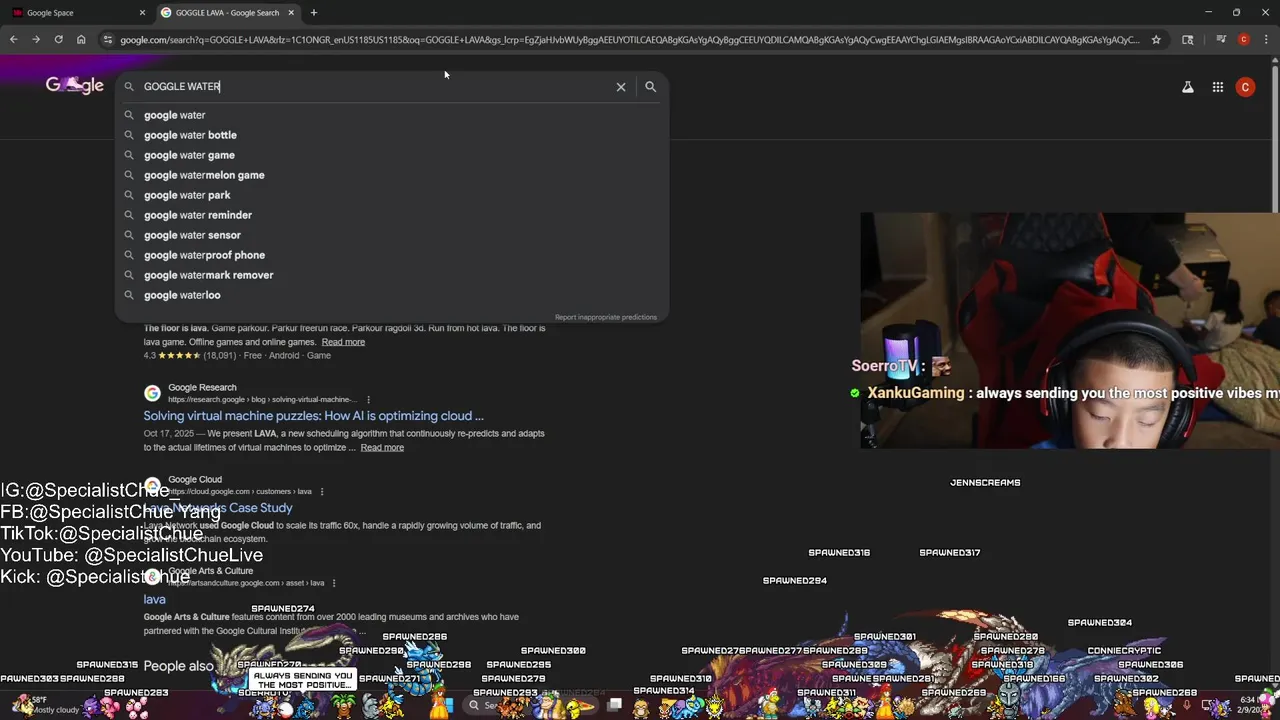Click the magnifier search button
Image resolution: width=1280 pixels, height=720 pixels.
point(650,87)
